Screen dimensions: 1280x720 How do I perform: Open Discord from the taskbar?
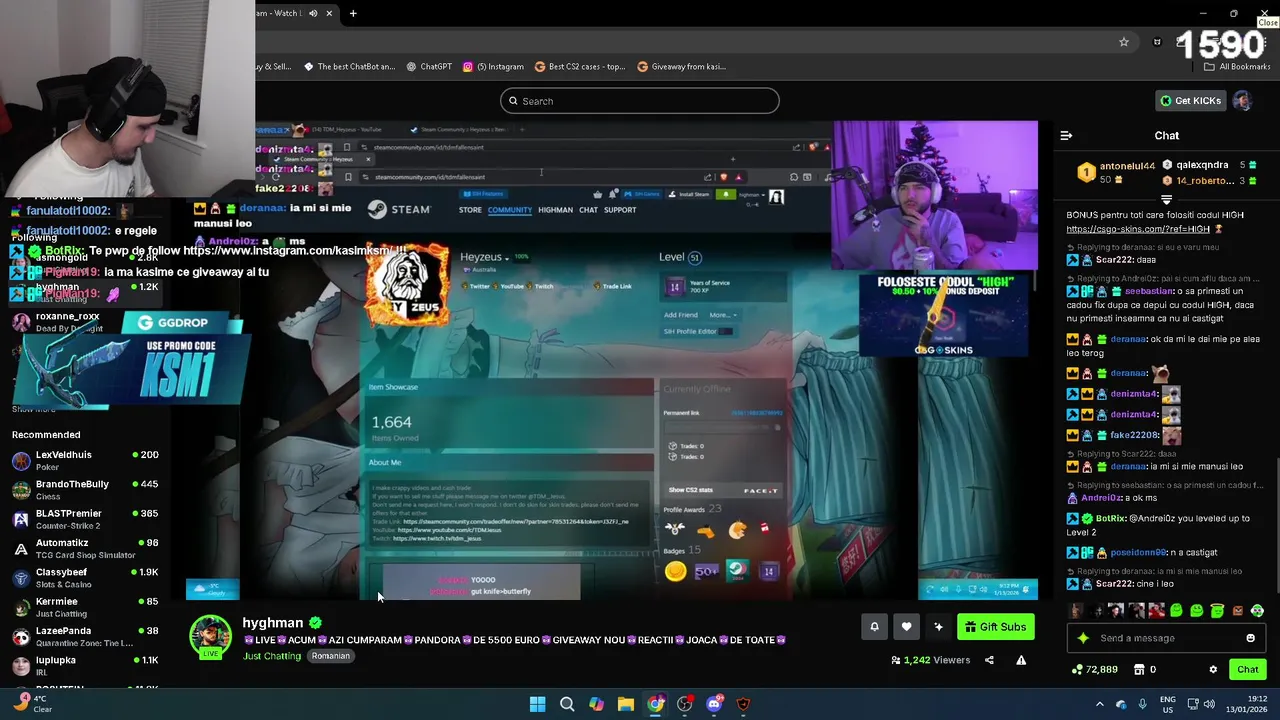[x=714, y=704]
